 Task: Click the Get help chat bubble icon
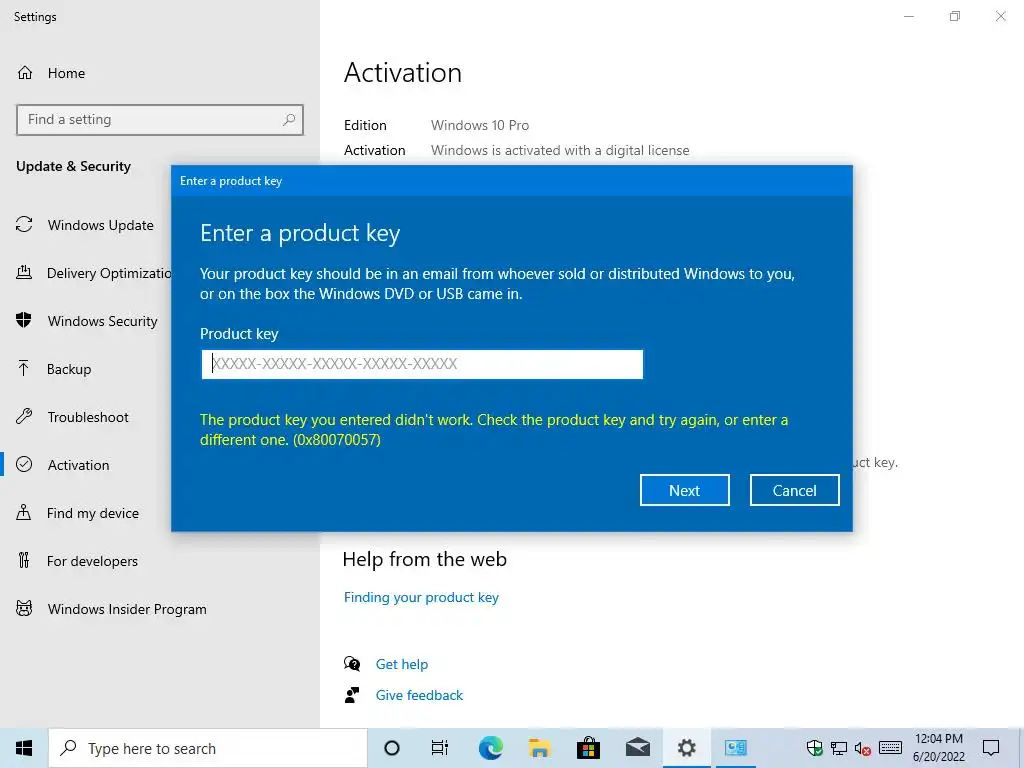[x=352, y=664]
